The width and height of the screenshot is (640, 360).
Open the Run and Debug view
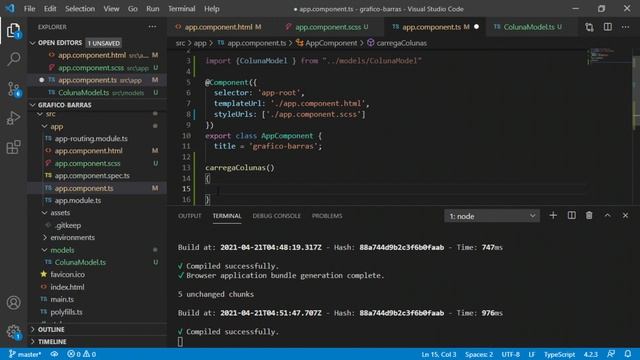click(x=13, y=118)
